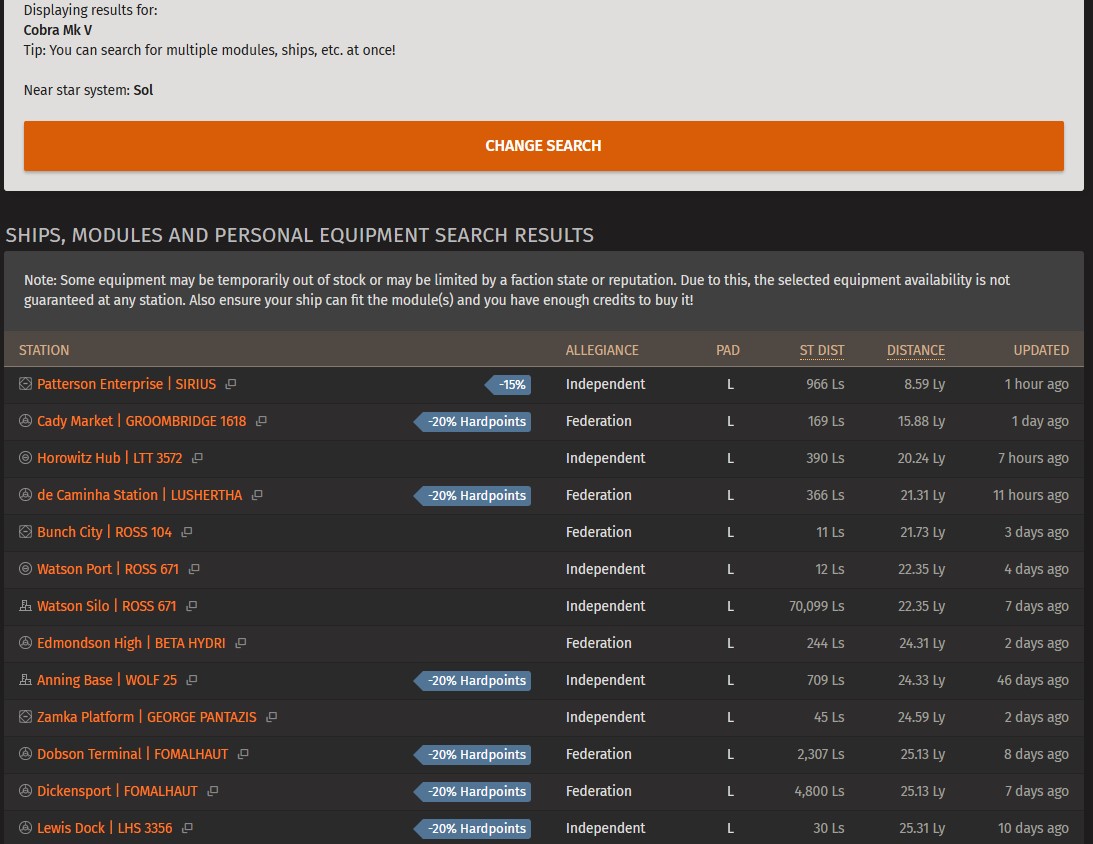
Task: Open de Caminha Station | LUSHERTHA link
Action: tap(139, 495)
